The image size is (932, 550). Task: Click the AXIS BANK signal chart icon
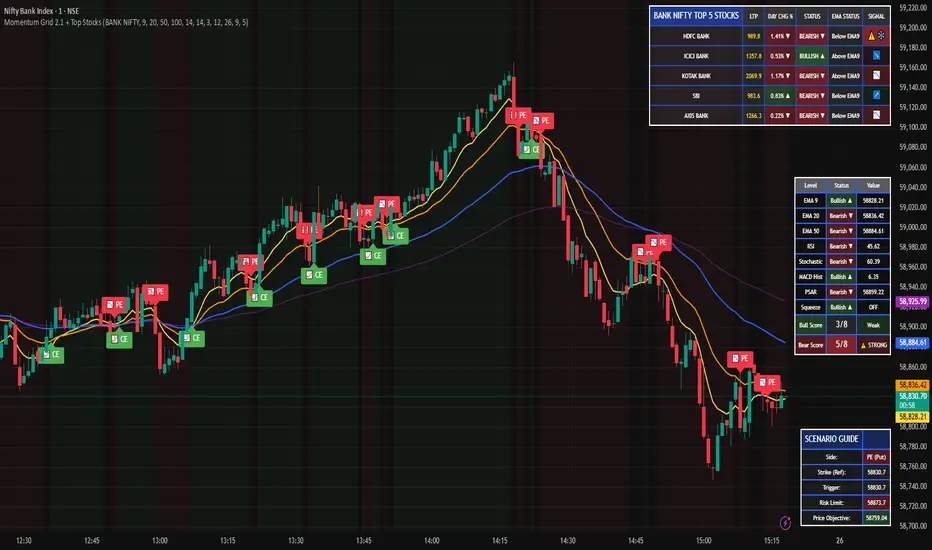click(876, 115)
